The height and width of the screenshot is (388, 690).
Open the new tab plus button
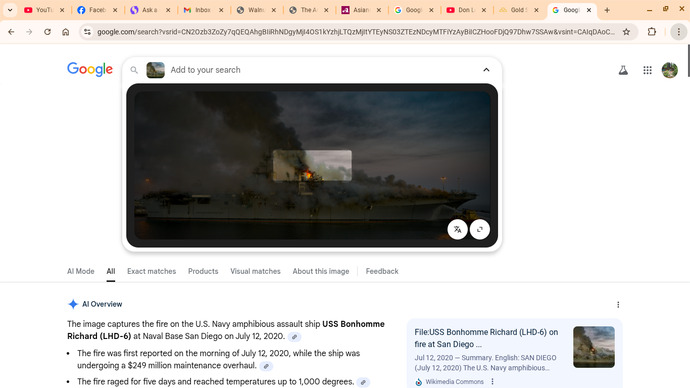(x=607, y=10)
